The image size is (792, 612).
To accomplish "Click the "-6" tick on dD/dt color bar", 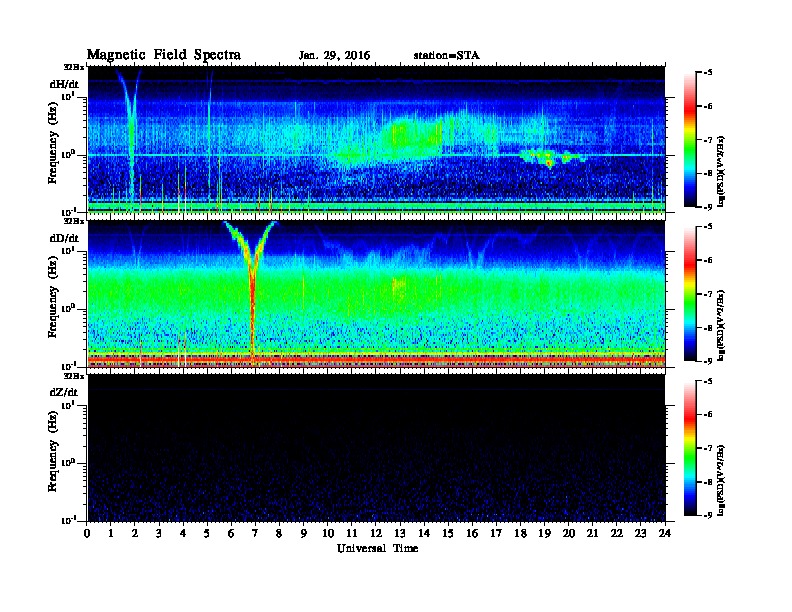I will pos(707,260).
